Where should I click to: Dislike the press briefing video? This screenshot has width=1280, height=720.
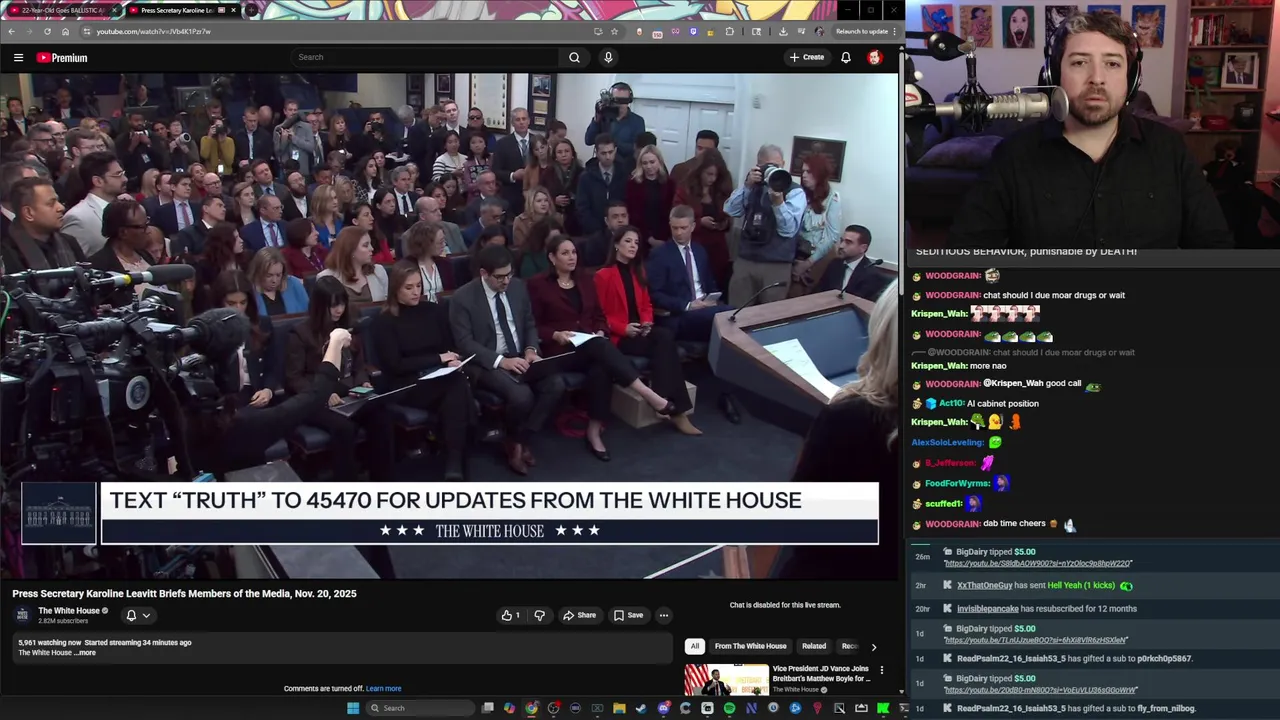tap(539, 615)
